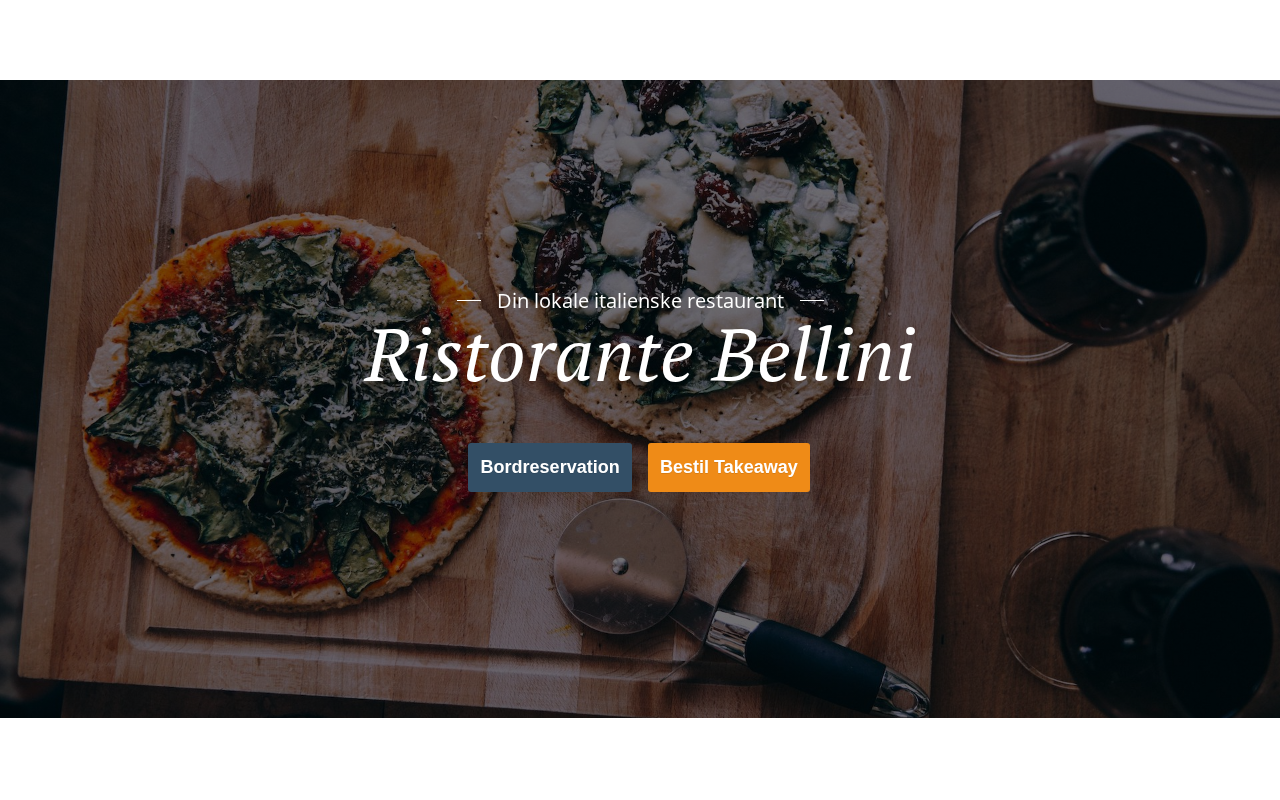Click the blank white header bar
Screen dimensions: 1280x800
tap(640, 40)
